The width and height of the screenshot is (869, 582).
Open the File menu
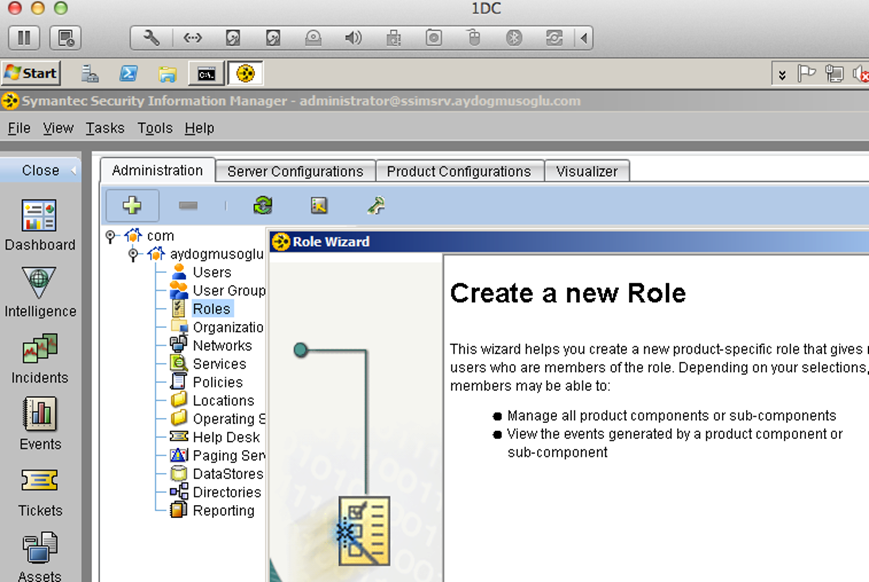click(x=19, y=128)
